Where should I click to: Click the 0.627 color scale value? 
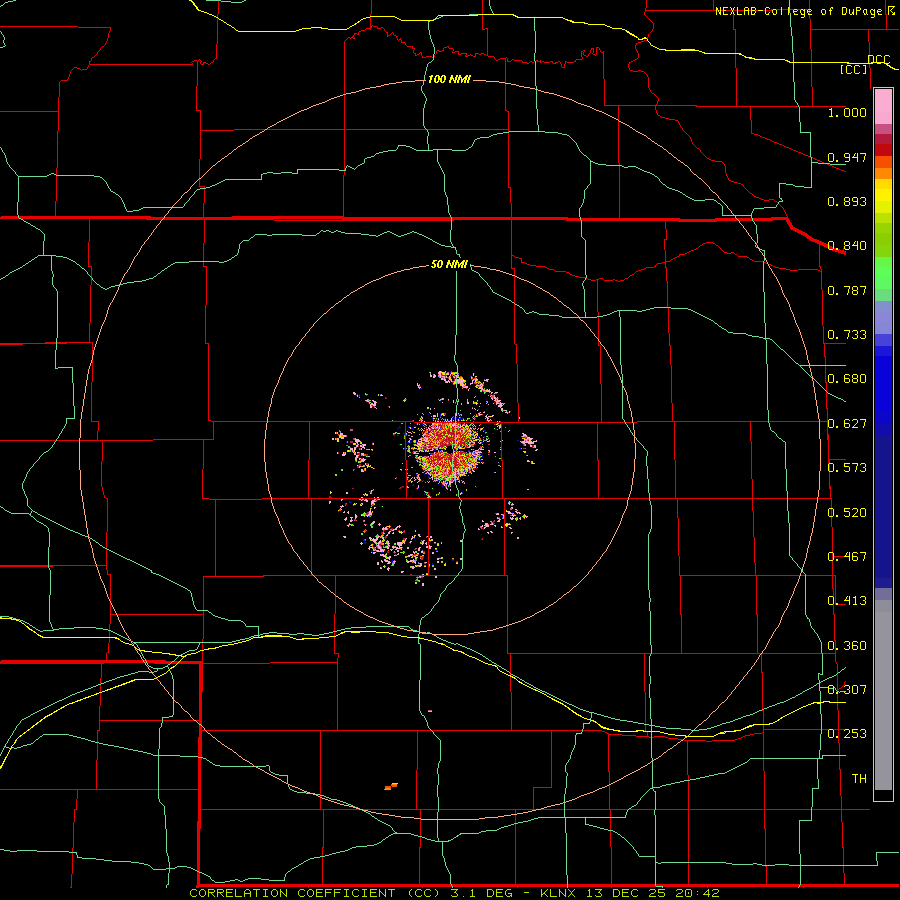pyautogui.click(x=847, y=424)
